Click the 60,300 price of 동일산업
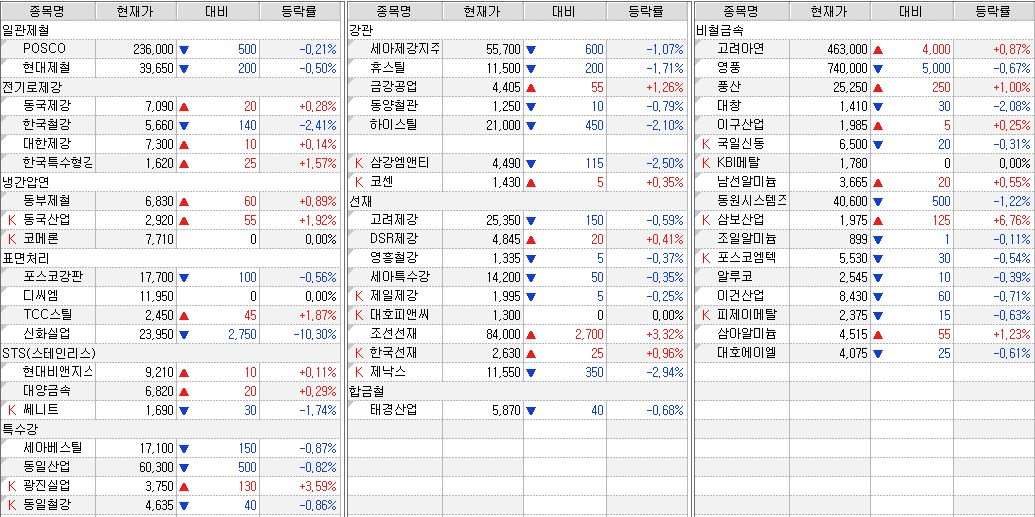 click(x=156, y=467)
